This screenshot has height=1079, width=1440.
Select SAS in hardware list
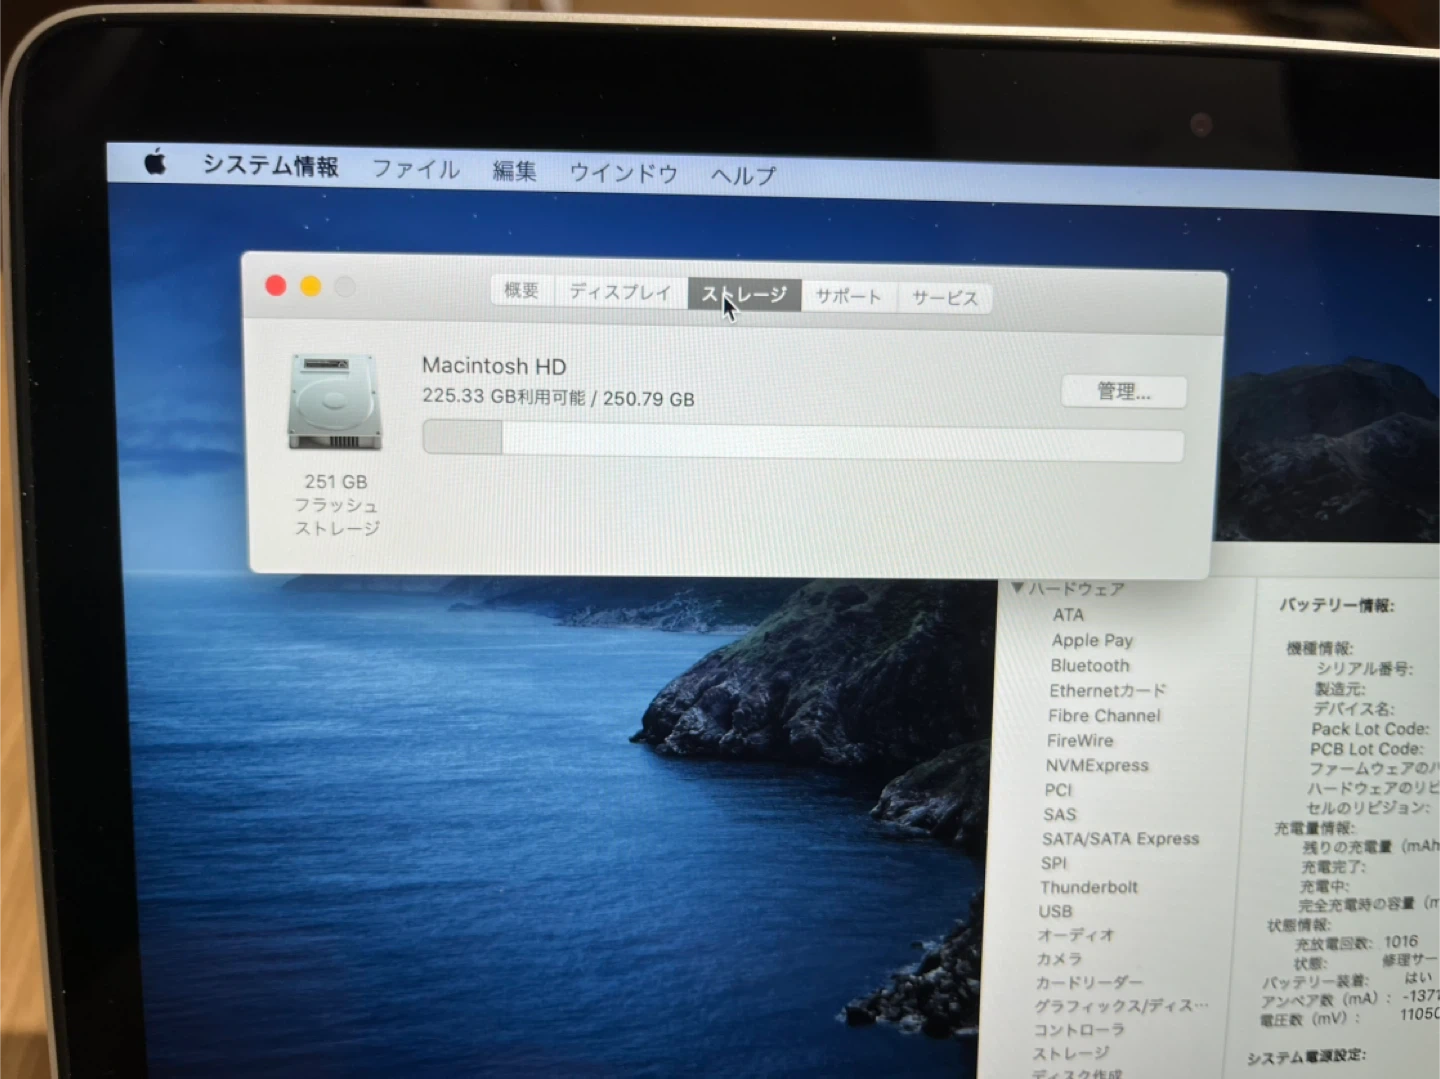[x=1060, y=814]
